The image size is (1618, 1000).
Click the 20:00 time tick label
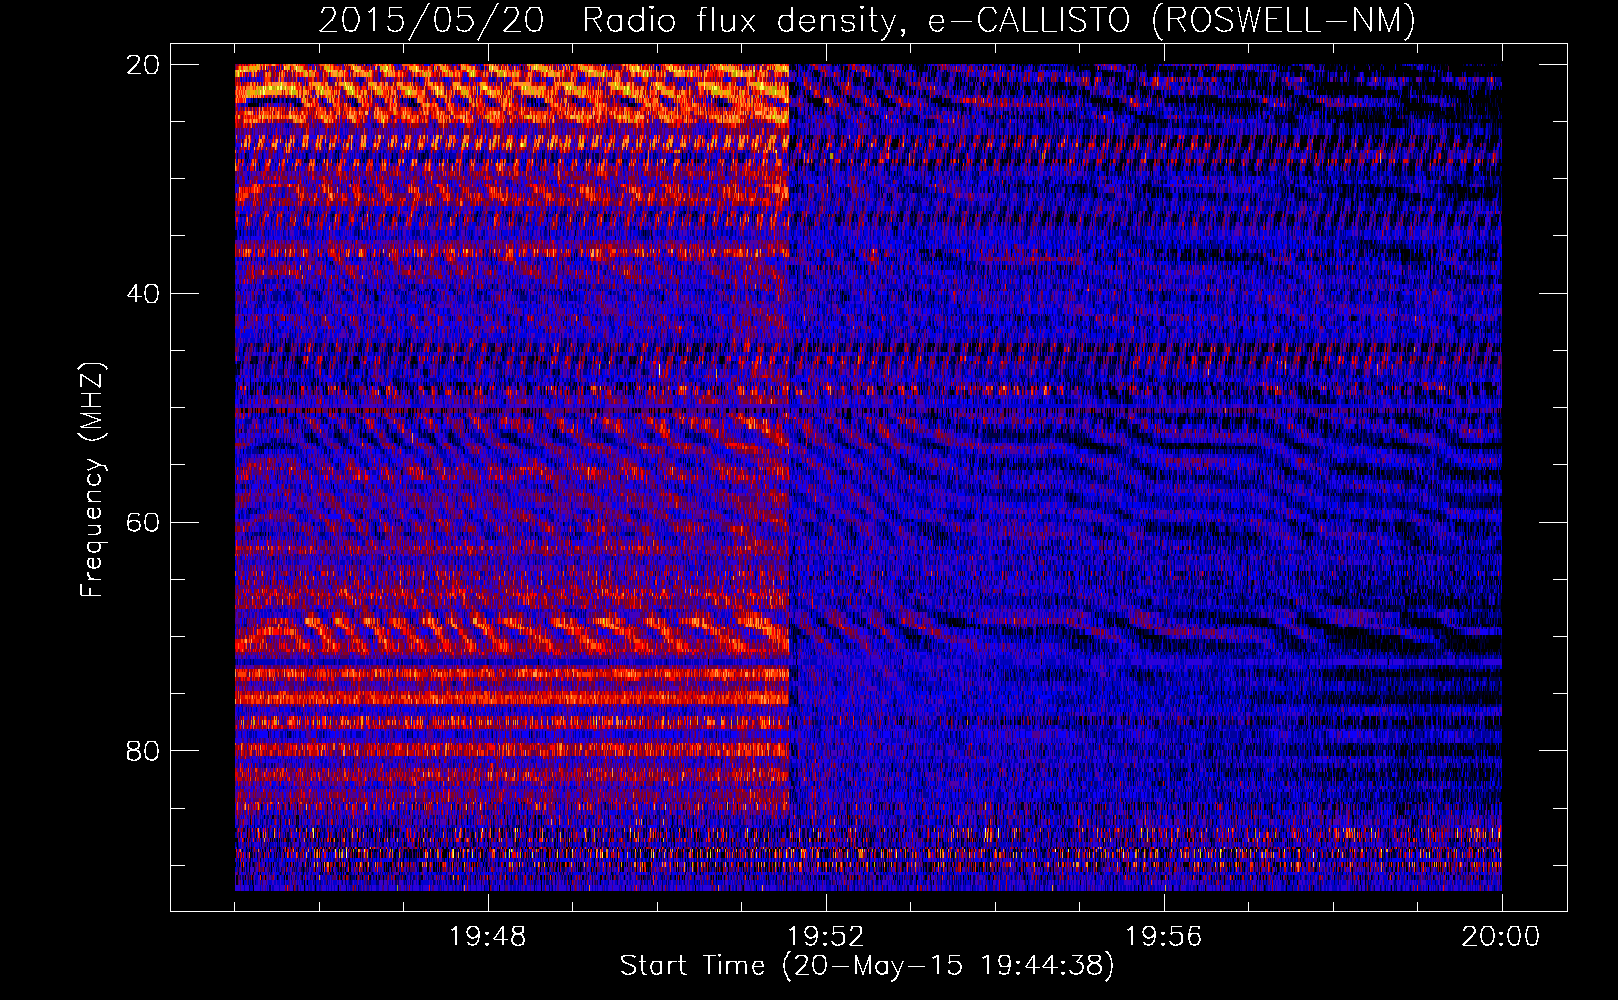point(1501,937)
